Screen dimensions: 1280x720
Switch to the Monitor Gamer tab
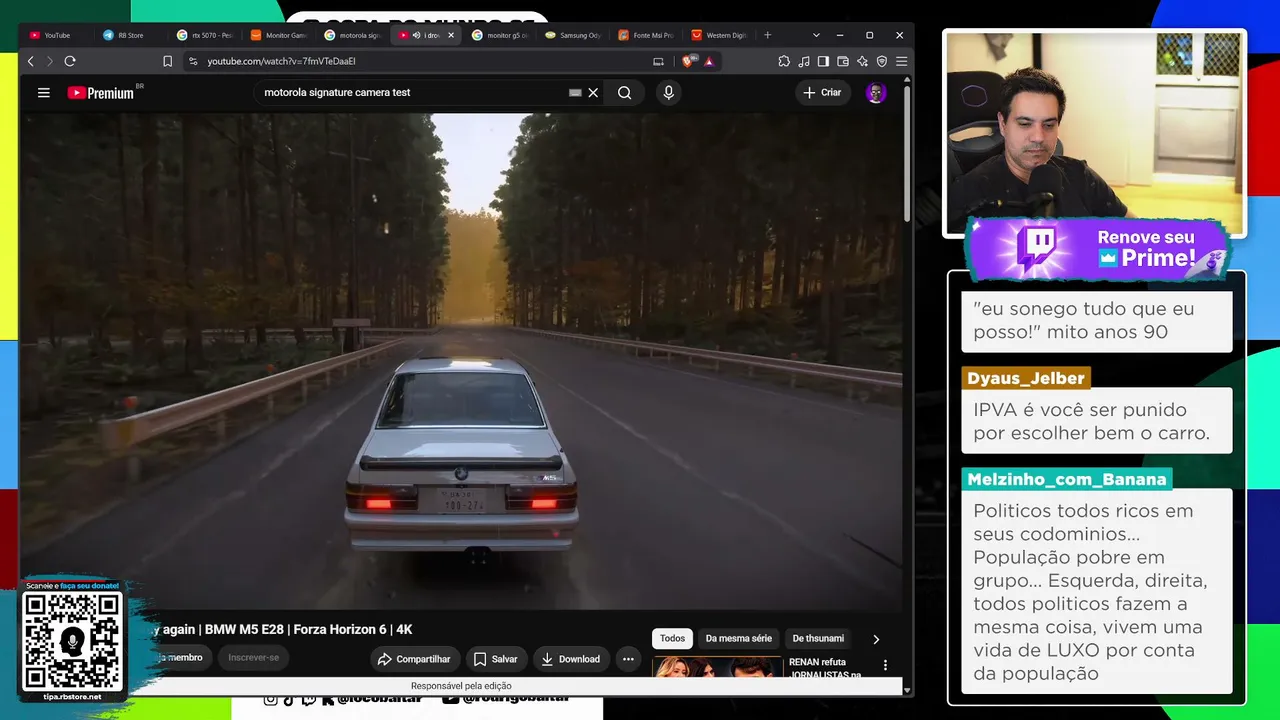[279, 35]
